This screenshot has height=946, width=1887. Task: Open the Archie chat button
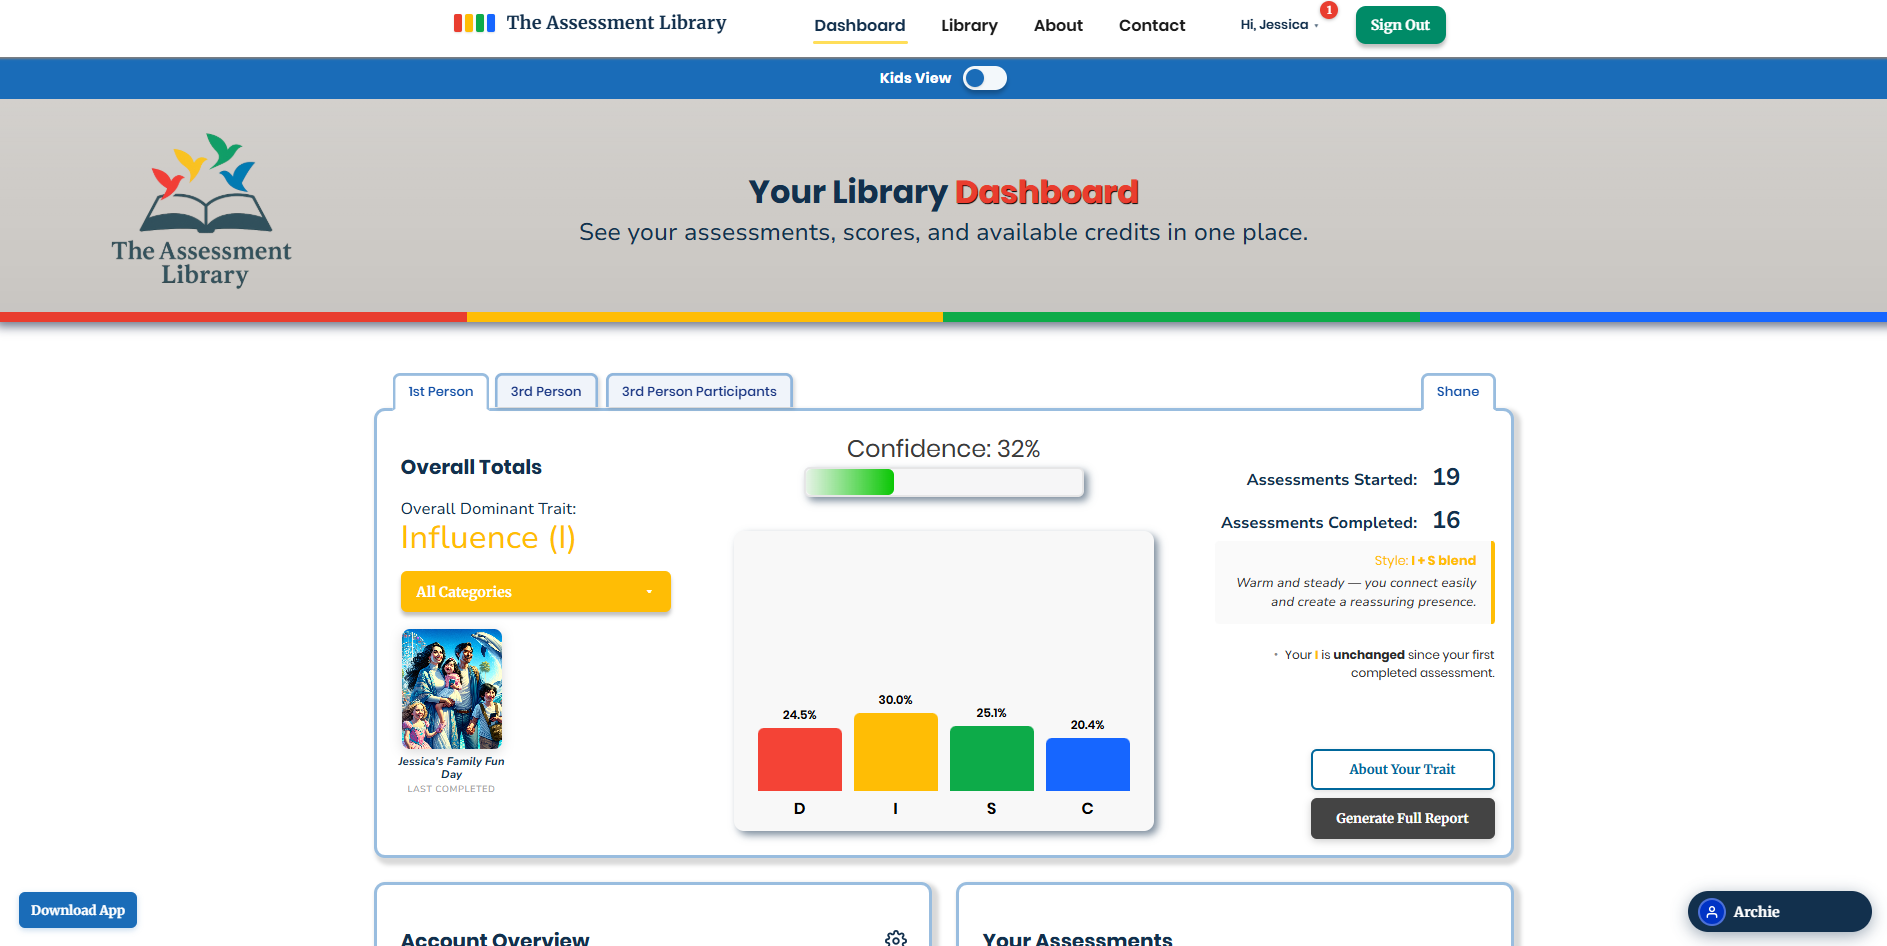click(1779, 912)
